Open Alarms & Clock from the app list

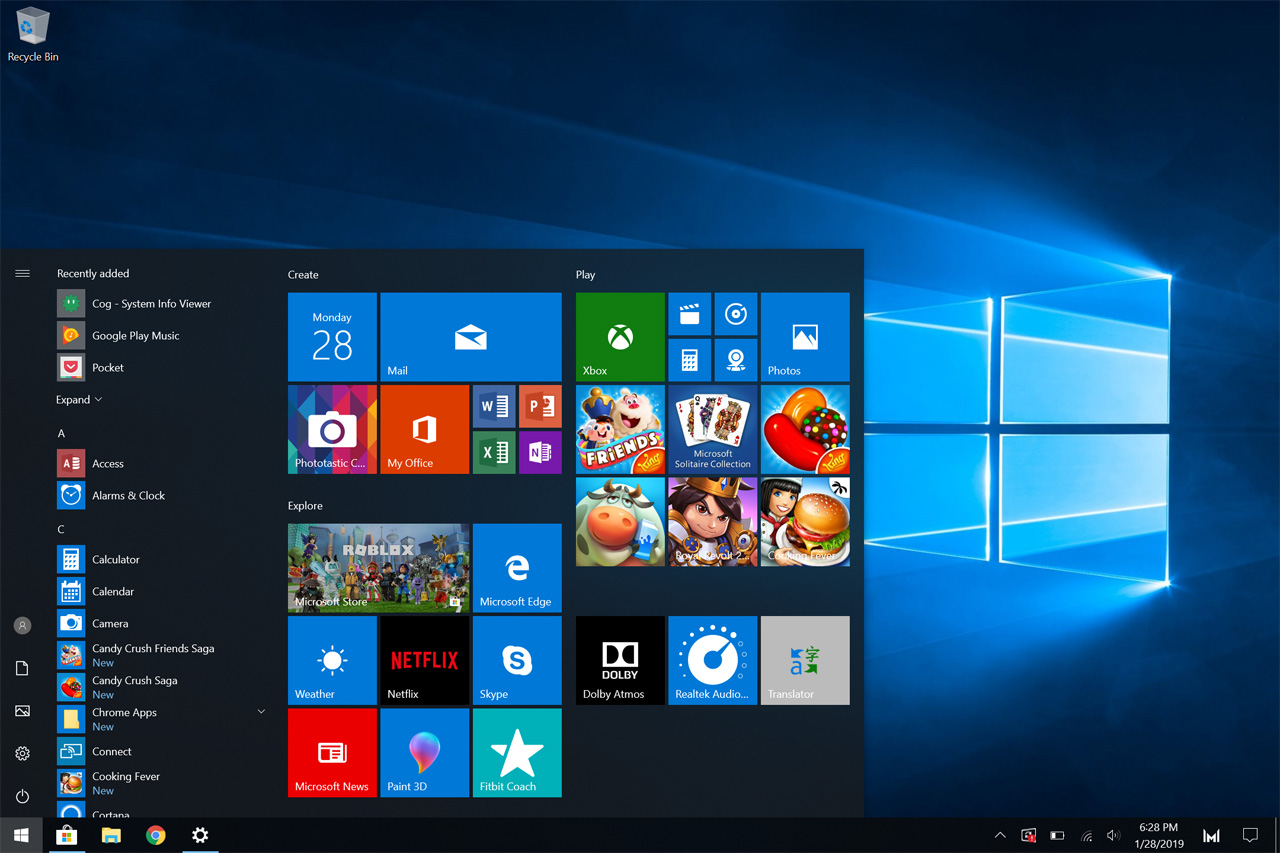pos(128,495)
